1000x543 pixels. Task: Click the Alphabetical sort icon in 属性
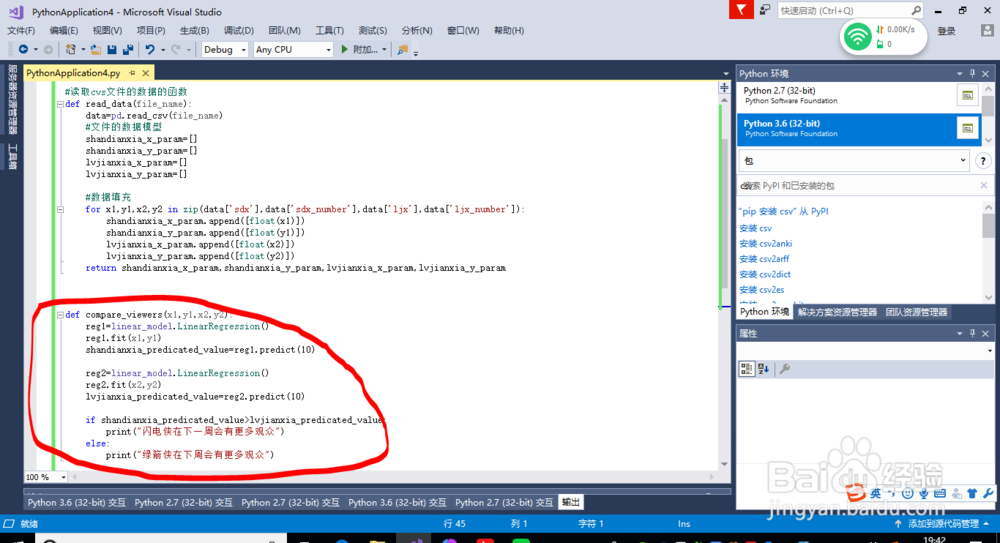click(763, 369)
